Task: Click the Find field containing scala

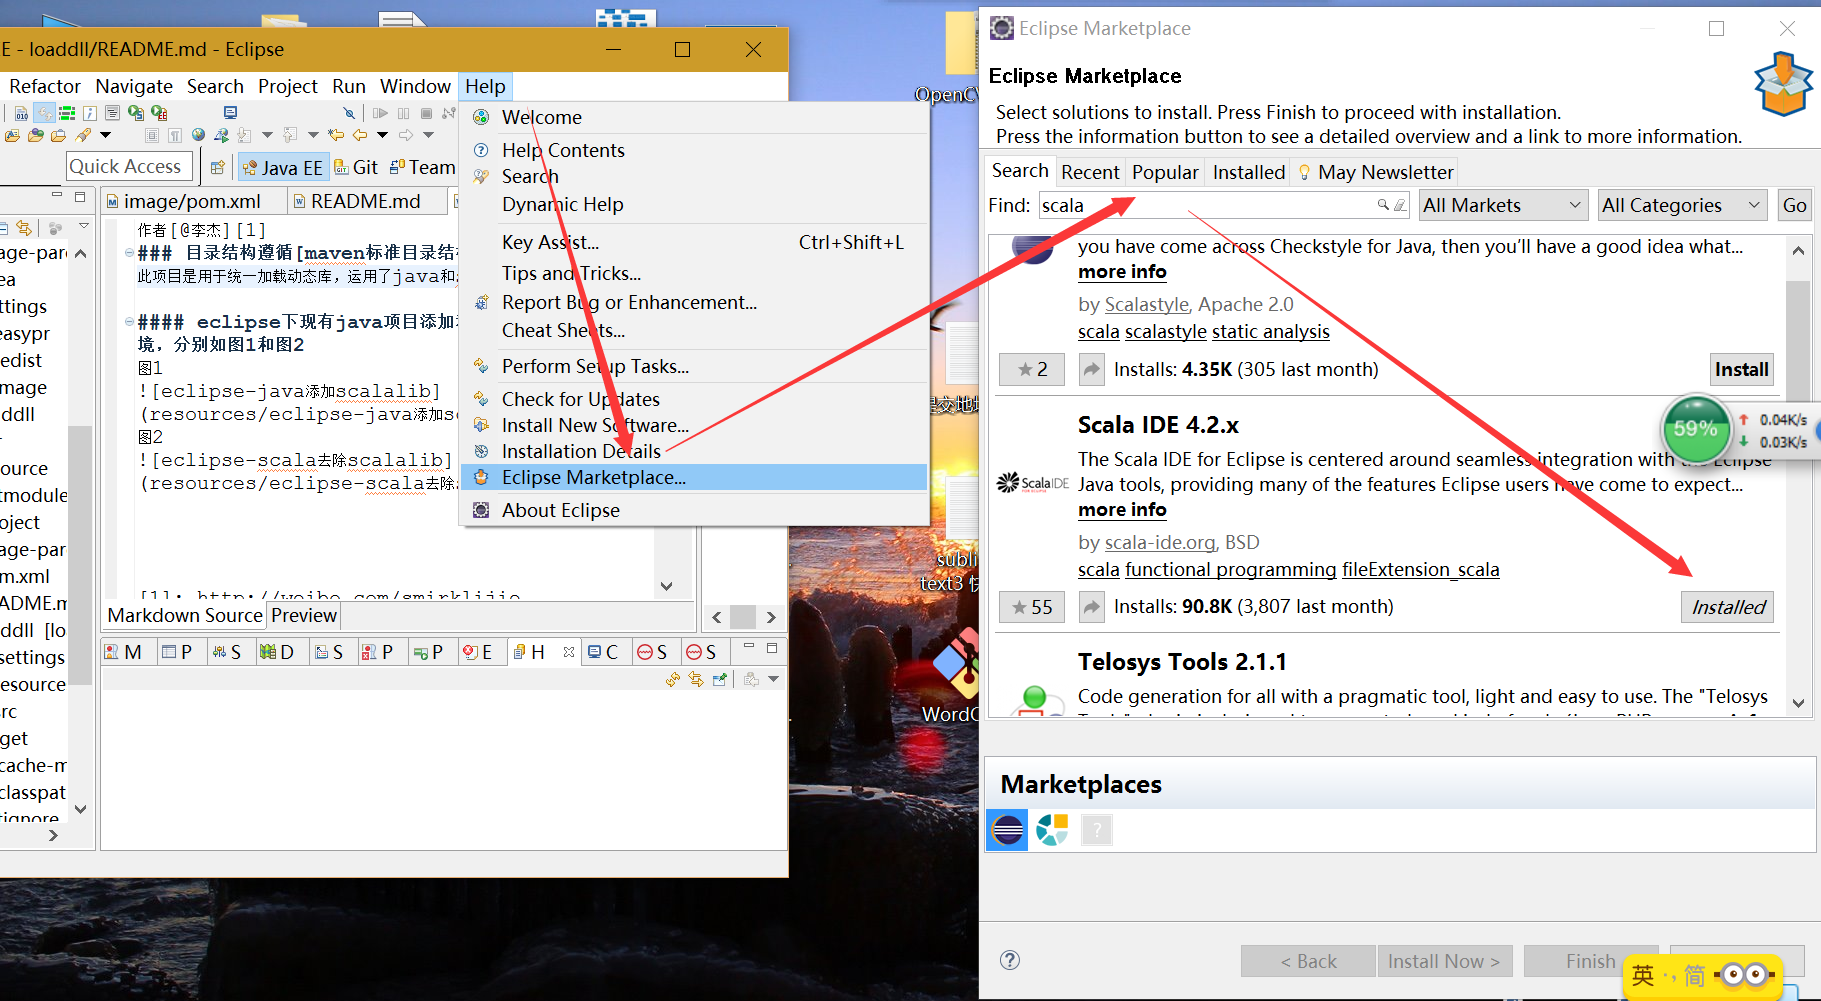Action: [x=1224, y=205]
